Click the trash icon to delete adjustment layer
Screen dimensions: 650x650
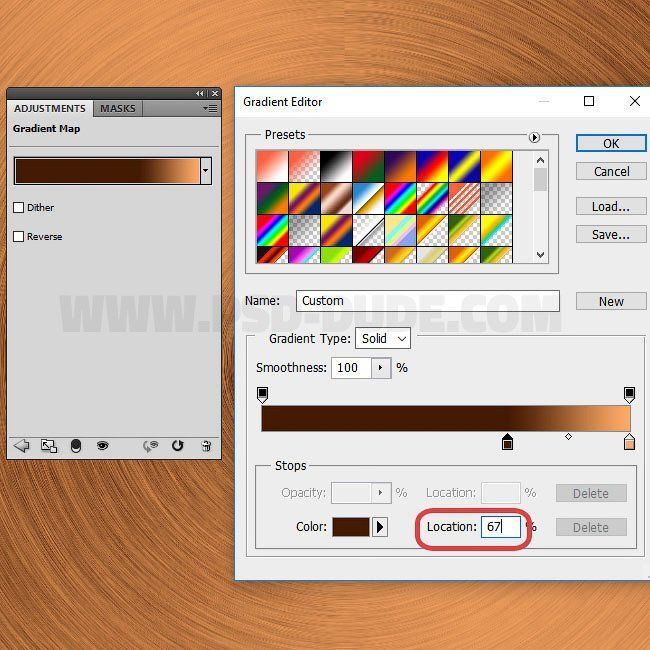point(206,446)
